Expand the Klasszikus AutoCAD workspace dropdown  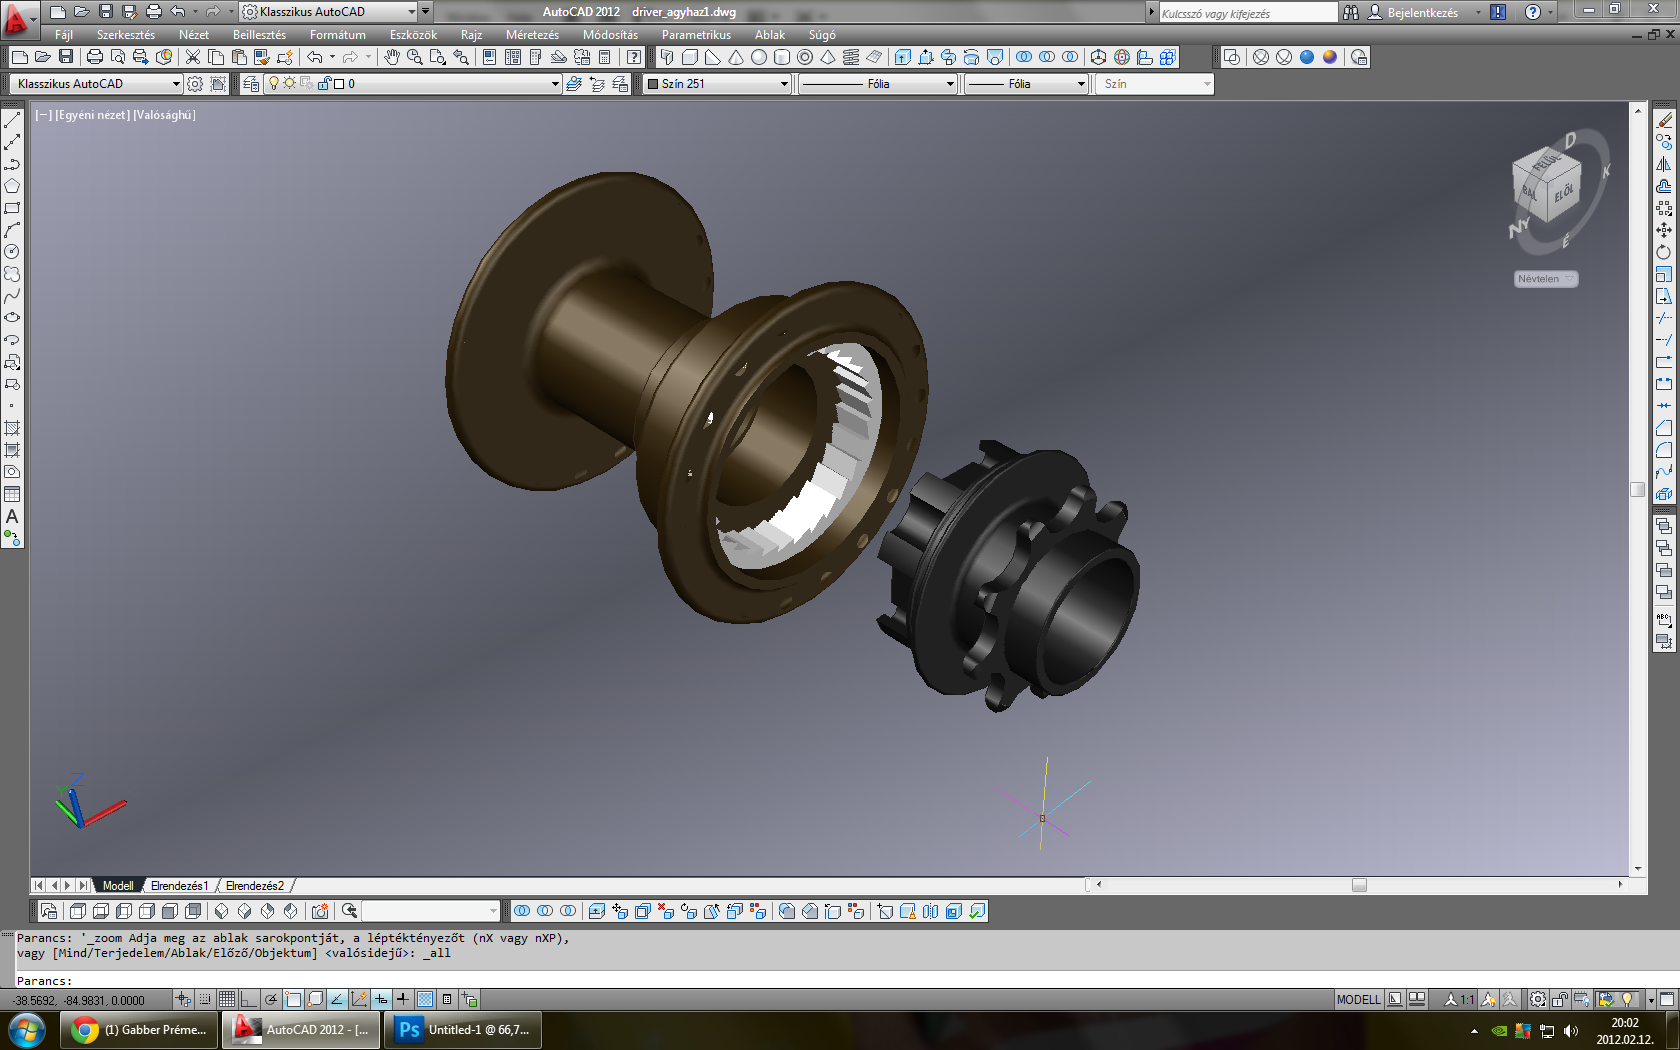[x=176, y=84]
